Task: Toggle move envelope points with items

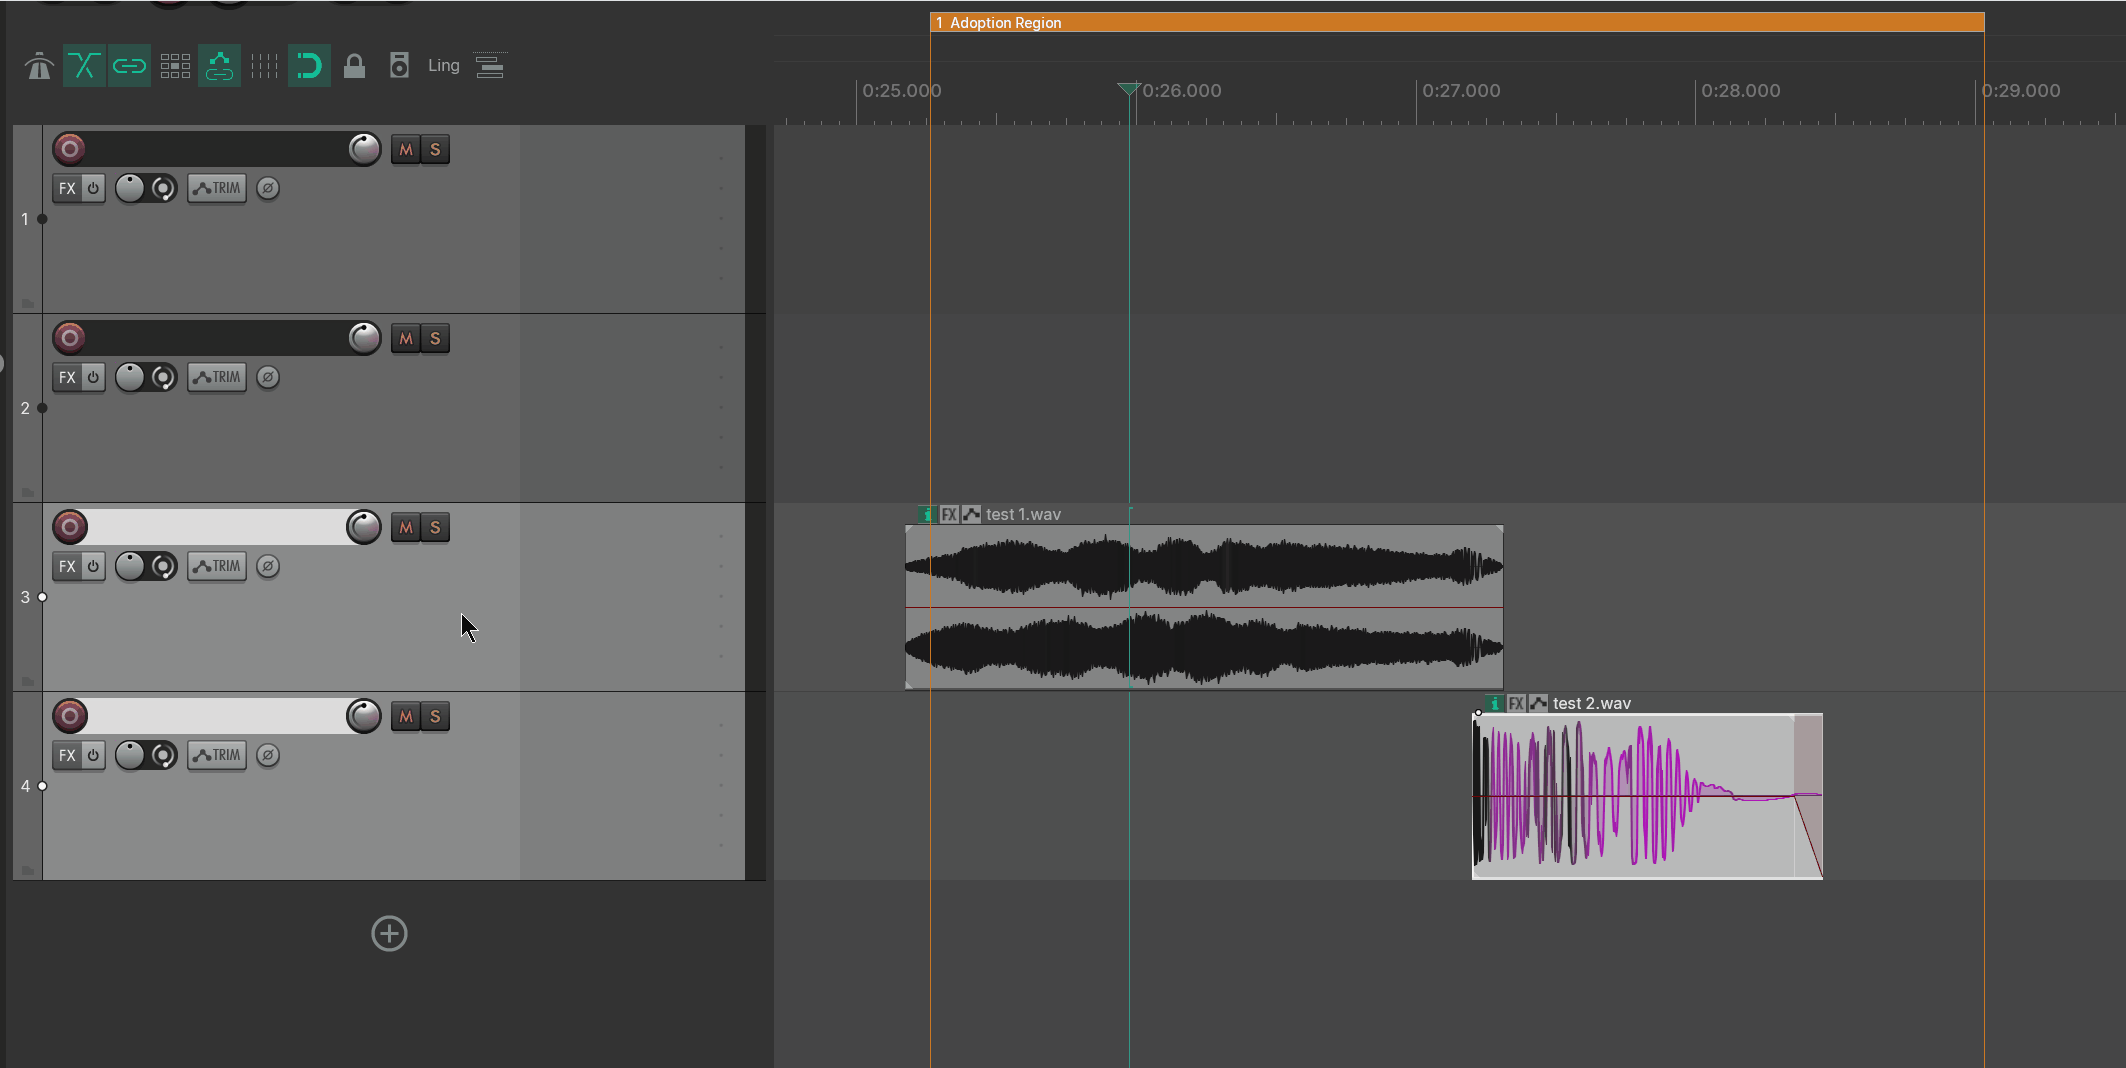Action: click(x=219, y=66)
